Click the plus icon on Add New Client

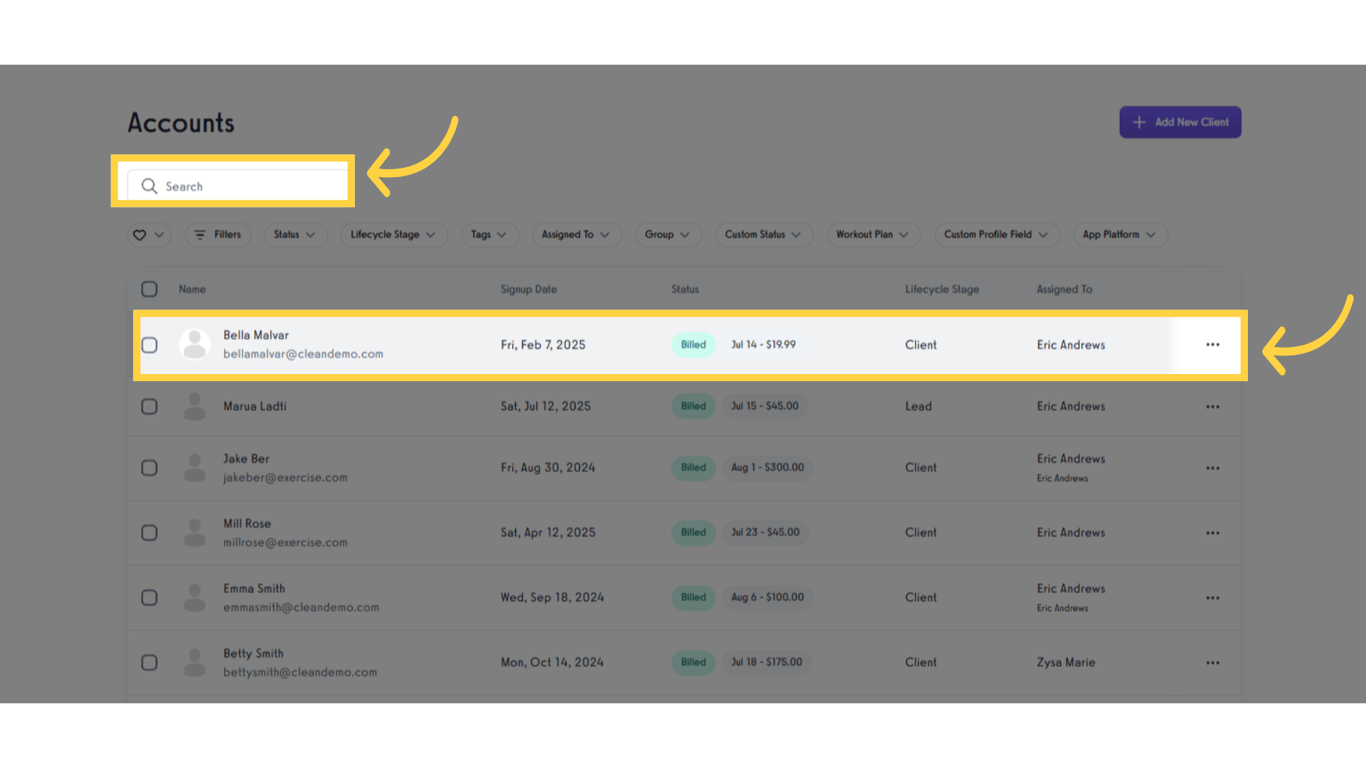1139,122
